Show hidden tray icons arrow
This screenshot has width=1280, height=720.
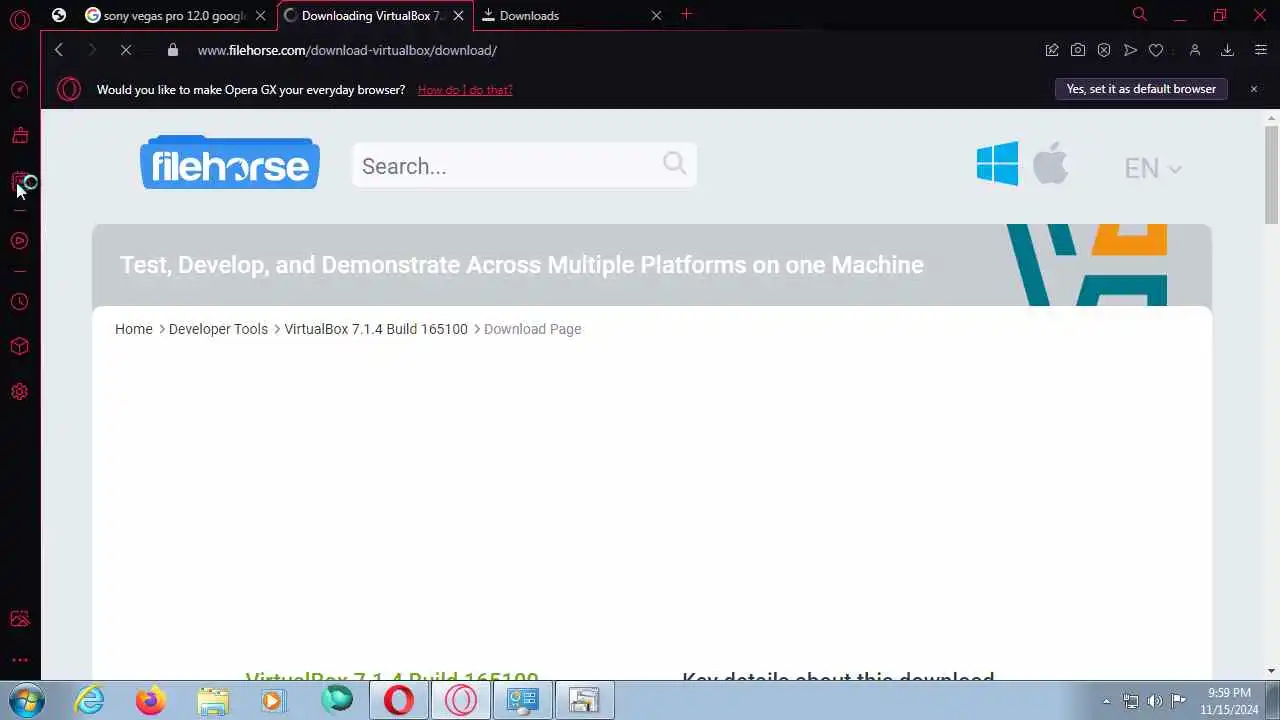point(1106,700)
